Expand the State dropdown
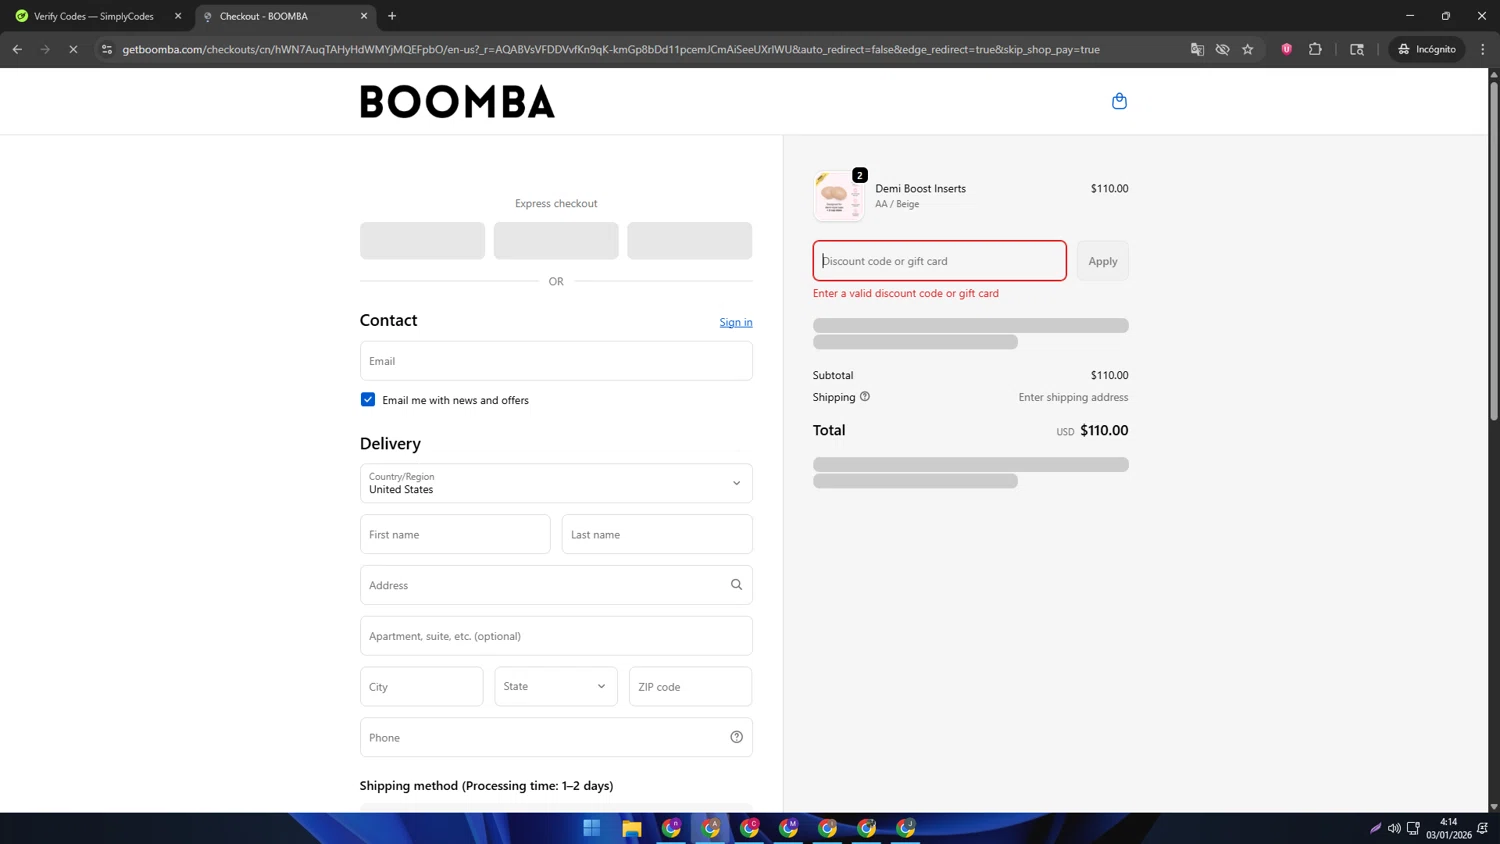The width and height of the screenshot is (1500, 844). (555, 686)
